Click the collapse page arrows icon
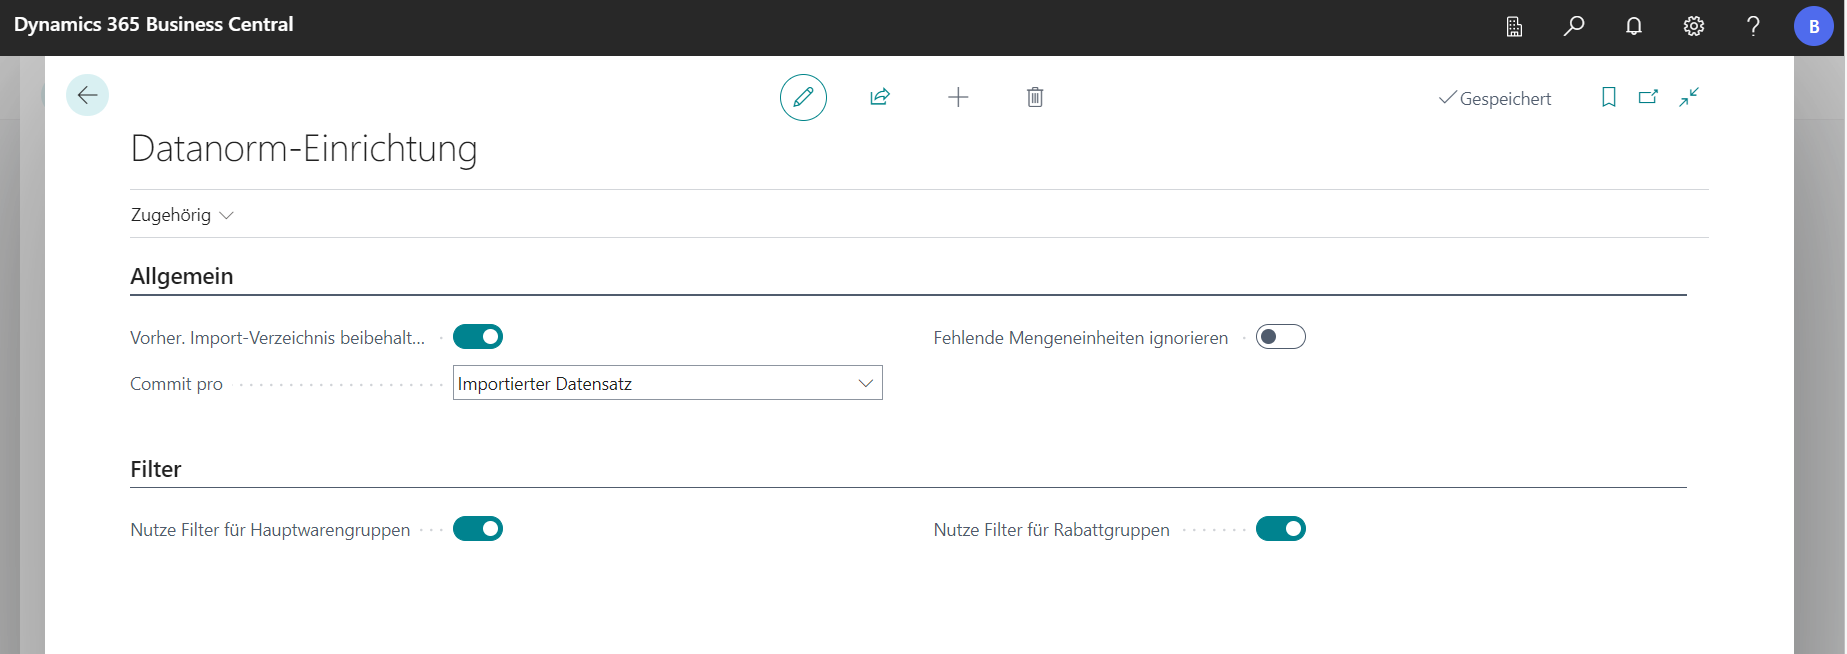 pos(1689,97)
